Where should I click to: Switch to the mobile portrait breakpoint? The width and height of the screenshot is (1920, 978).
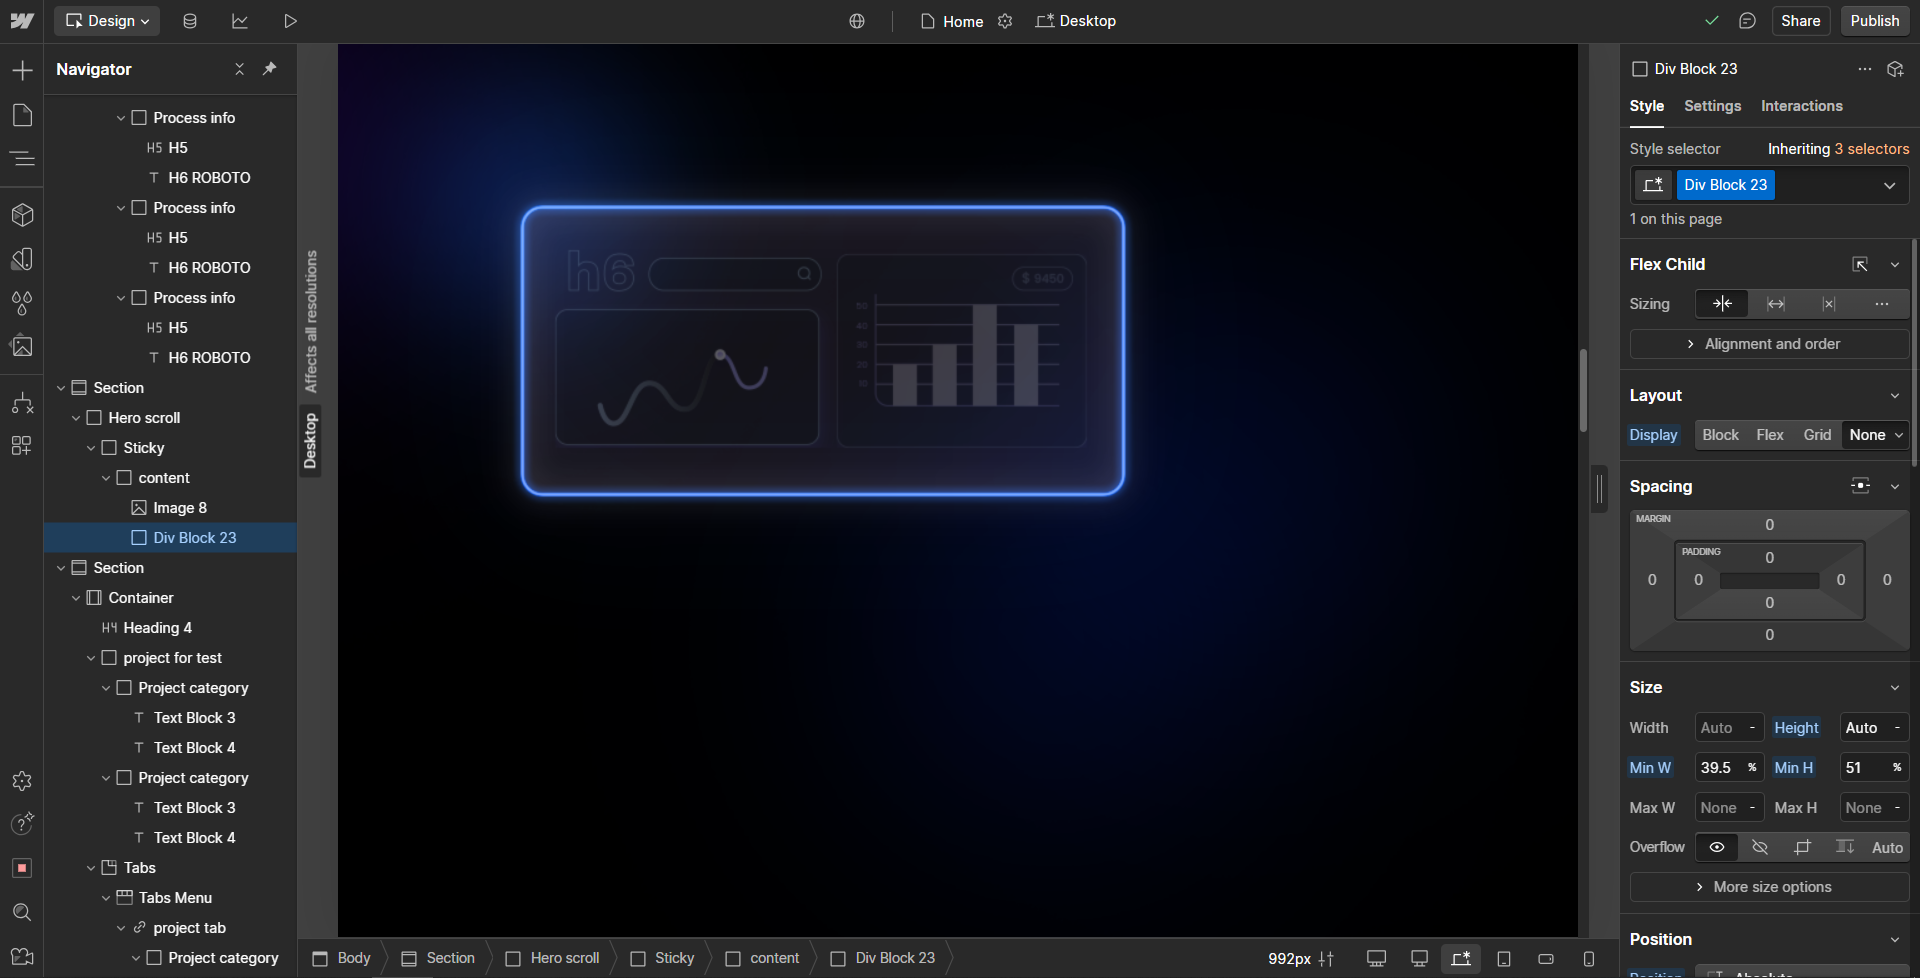[1589, 957]
